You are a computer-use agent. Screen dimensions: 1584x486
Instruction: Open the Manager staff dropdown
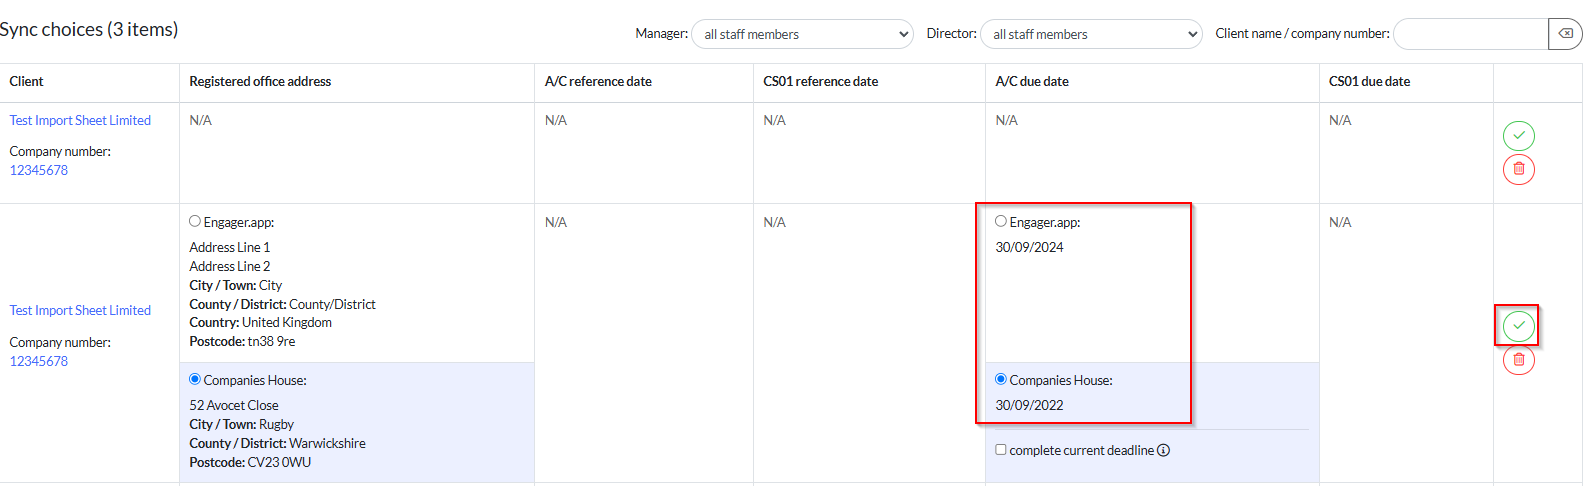[x=802, y=34]
